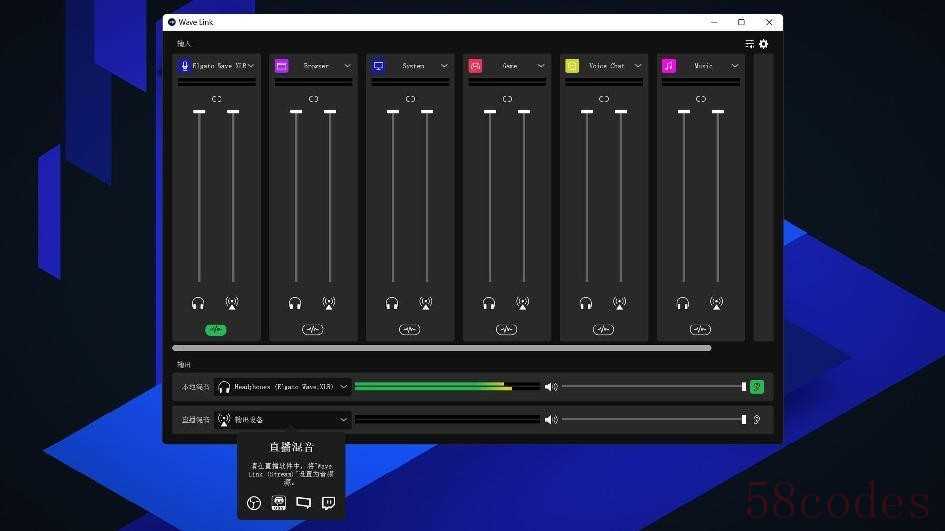Viewport: 945px width, 531px height.
Task: Mute System channel in stream mix
Action: pos(425,303)
